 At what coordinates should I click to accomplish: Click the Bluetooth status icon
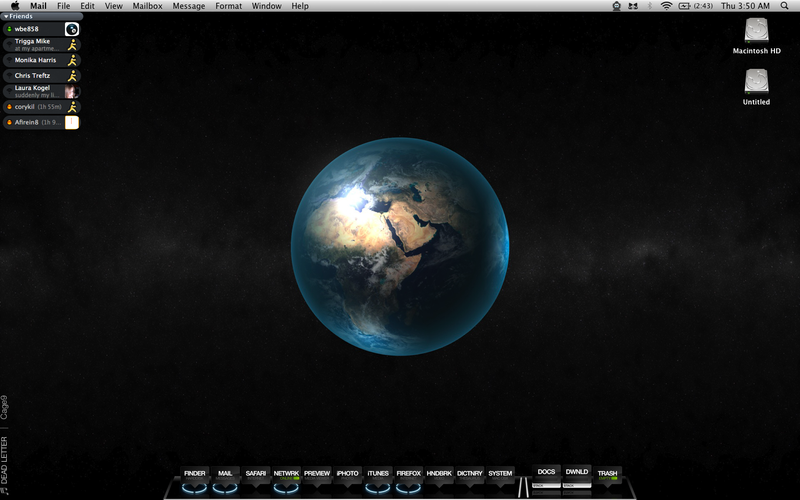[649, 6]
